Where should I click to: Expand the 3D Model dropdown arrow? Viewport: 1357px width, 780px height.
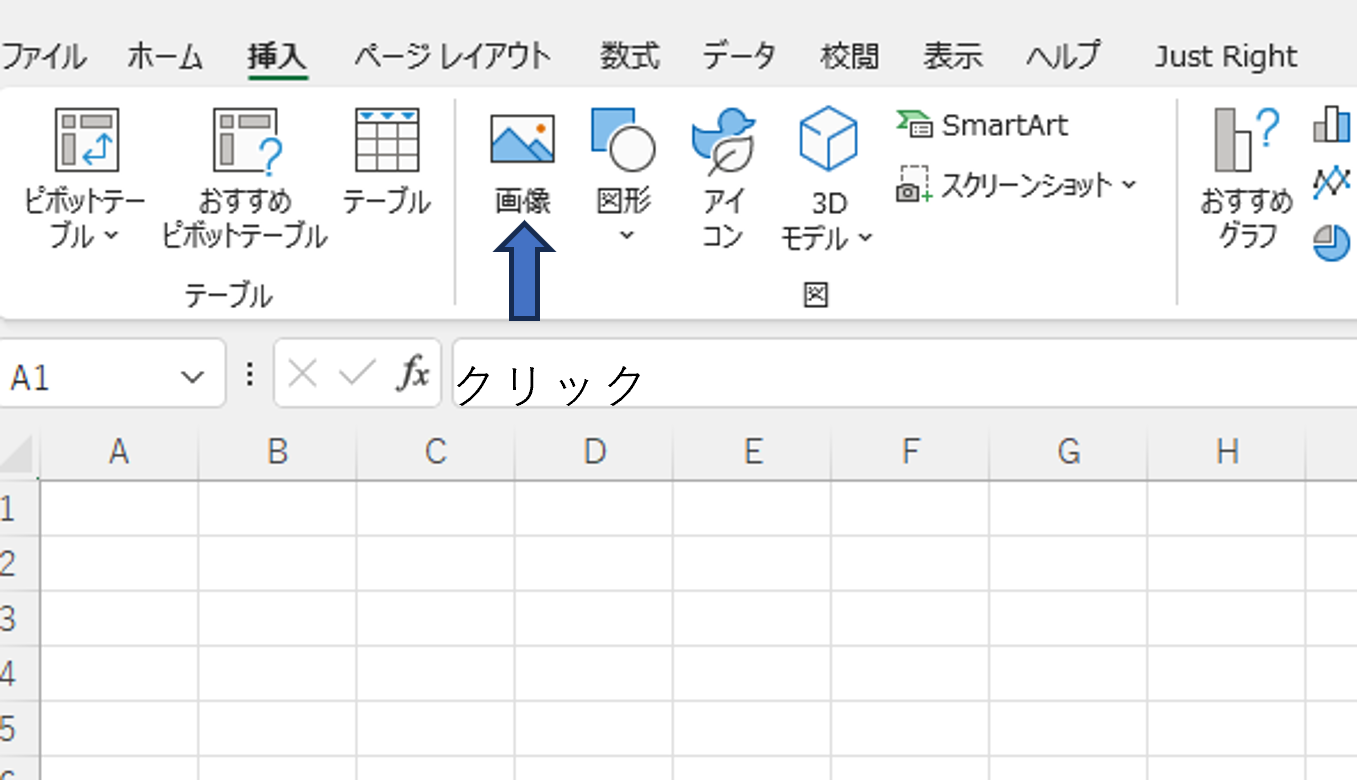[x=865, y=238]
